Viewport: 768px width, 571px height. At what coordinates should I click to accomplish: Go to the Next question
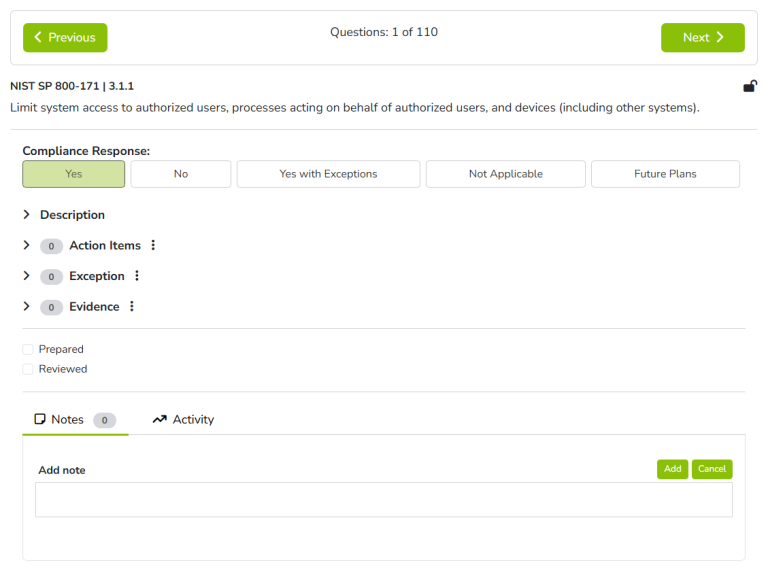702,38
